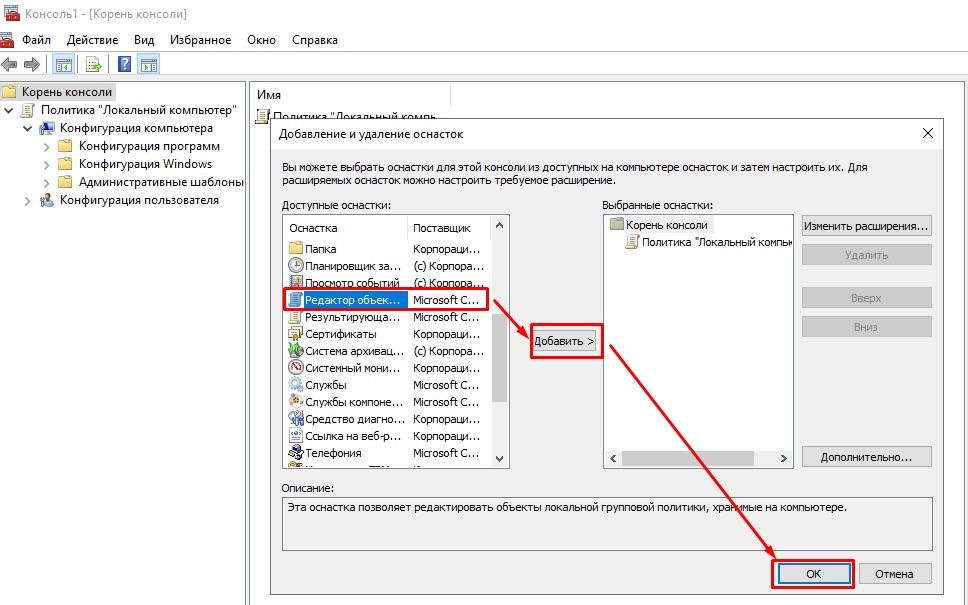Open the Окно menu

pyautogui.click(x=261, y=40)
